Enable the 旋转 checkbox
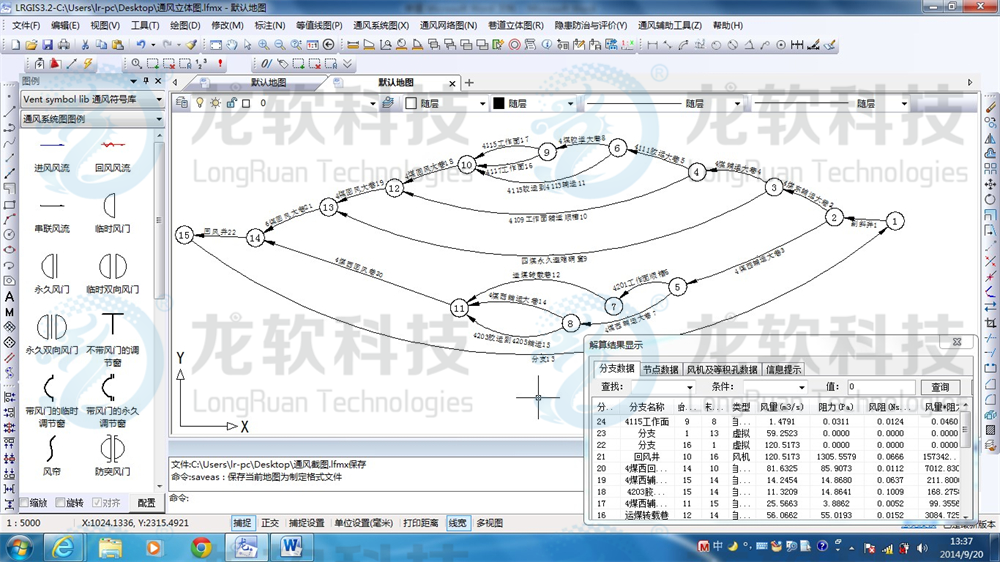 60,503
